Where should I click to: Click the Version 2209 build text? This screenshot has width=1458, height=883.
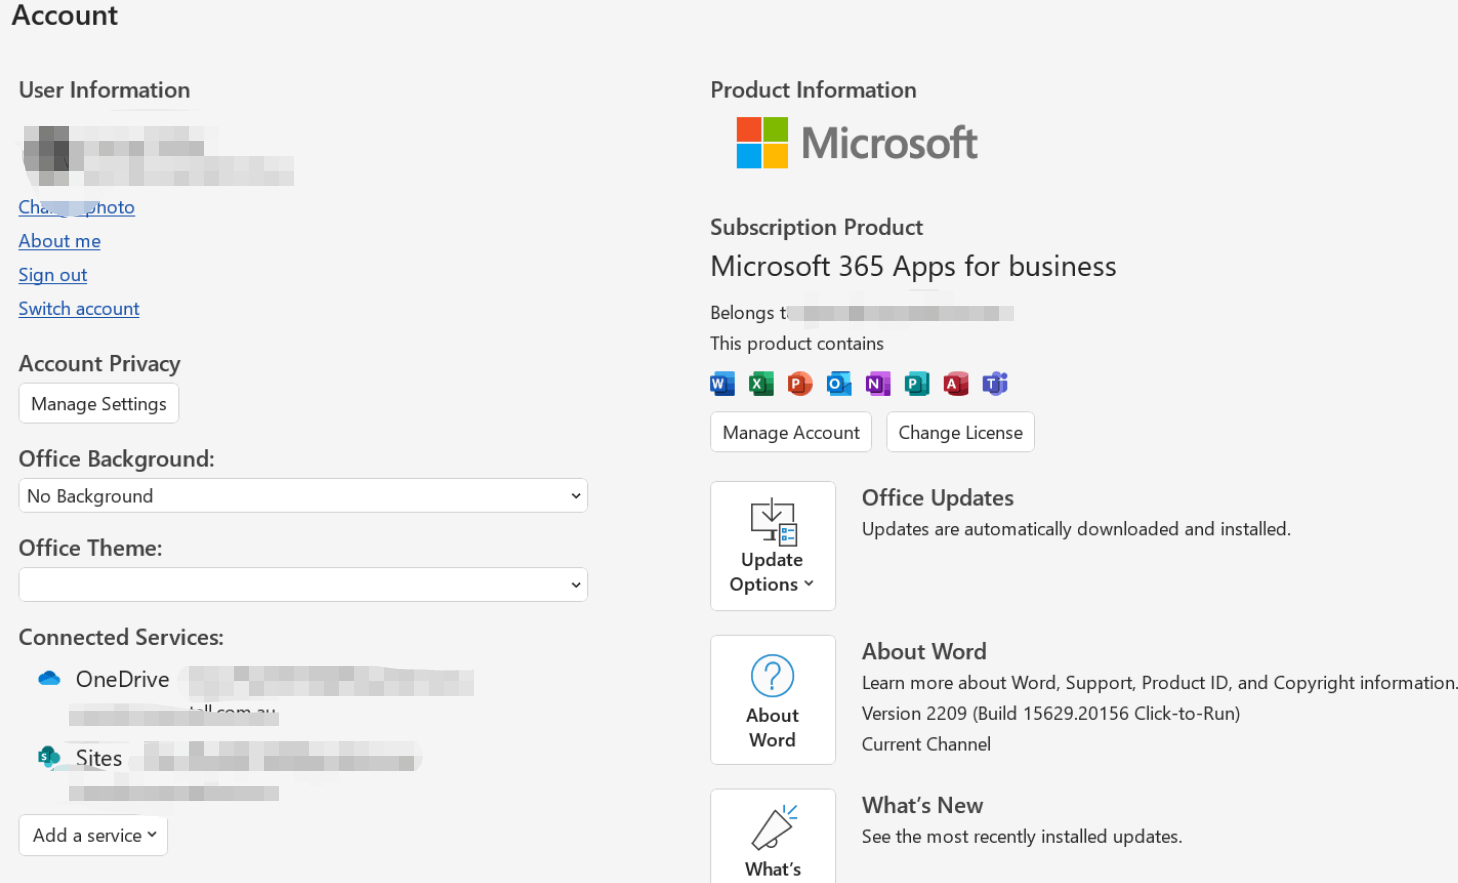click(1051, 714)
